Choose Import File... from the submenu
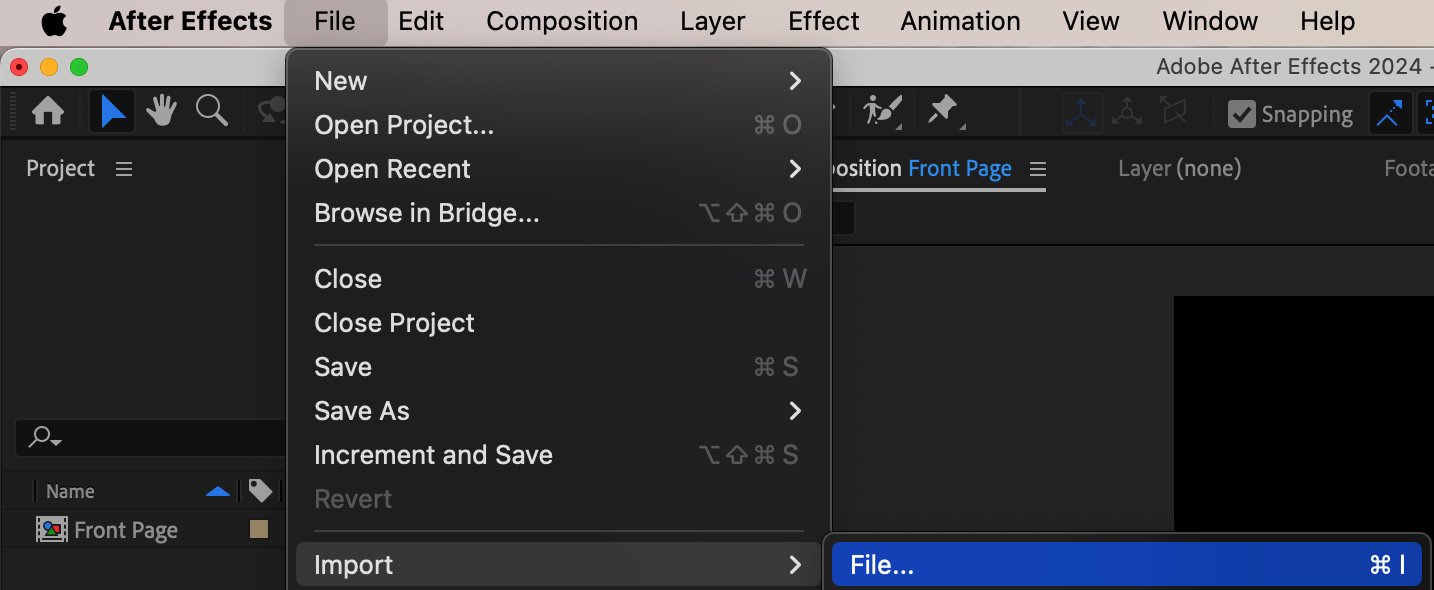 tap(1125, 565)
